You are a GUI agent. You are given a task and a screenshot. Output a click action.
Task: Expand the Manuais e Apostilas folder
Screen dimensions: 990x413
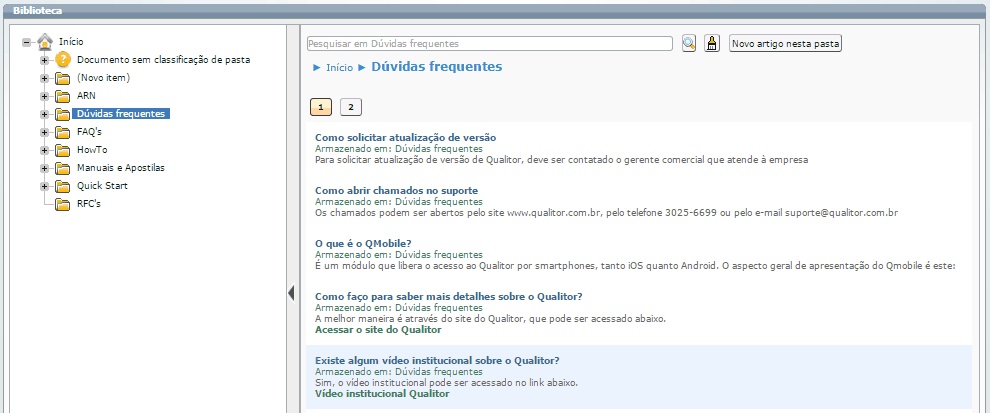44,168
